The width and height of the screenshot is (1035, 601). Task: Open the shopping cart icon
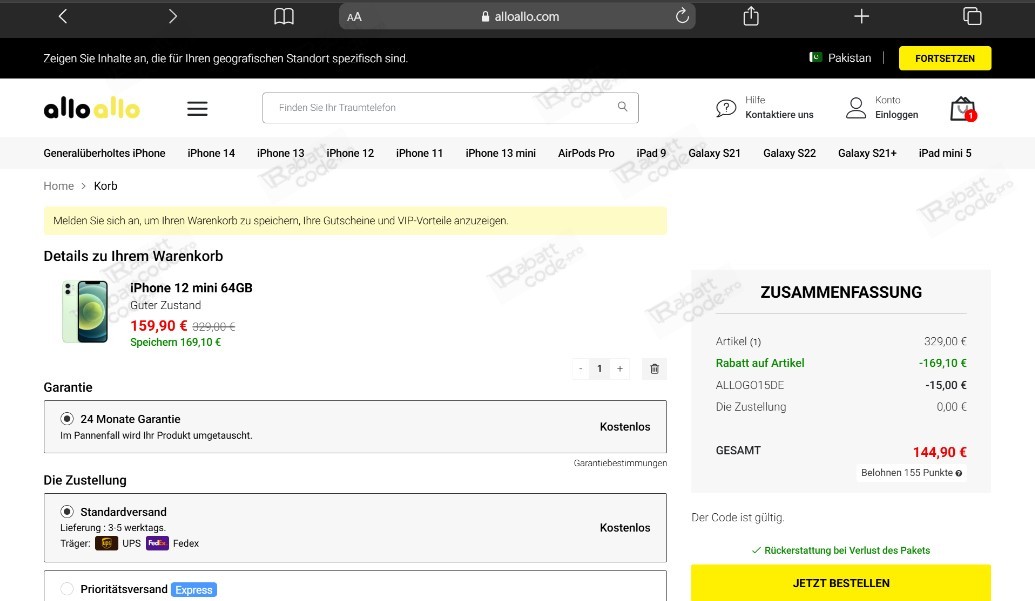(x=962, y=108)
